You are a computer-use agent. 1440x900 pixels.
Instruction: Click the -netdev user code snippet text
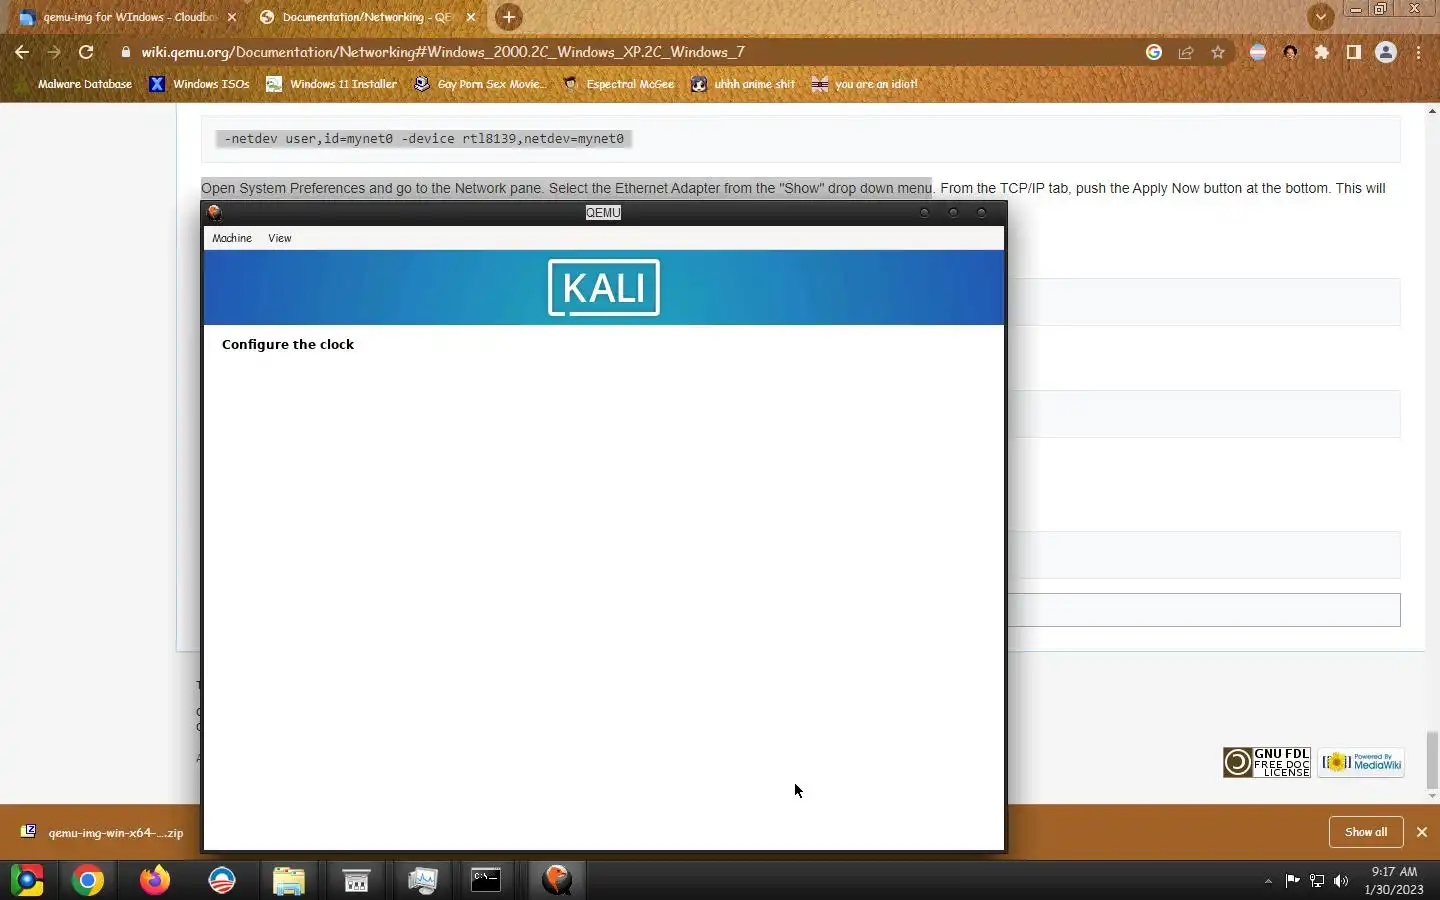click(x=424, y=139)
